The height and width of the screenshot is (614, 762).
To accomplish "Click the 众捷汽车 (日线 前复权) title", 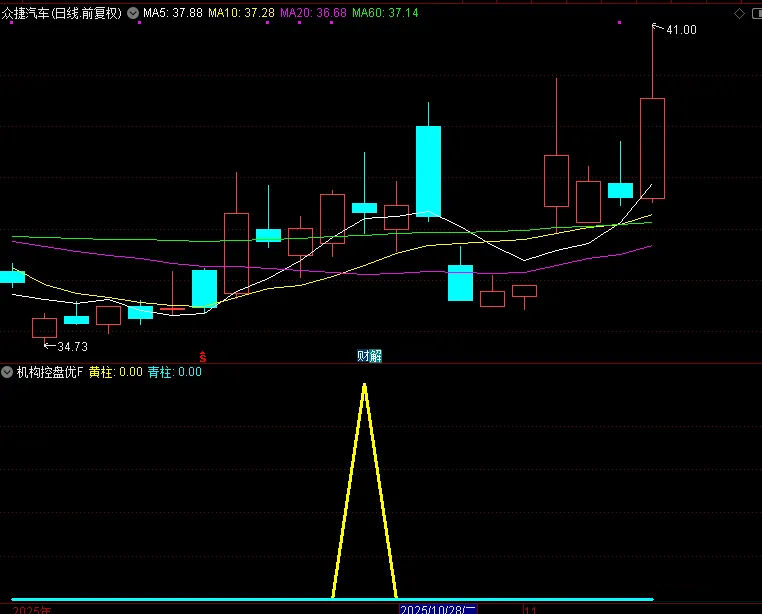I will 62,14.
